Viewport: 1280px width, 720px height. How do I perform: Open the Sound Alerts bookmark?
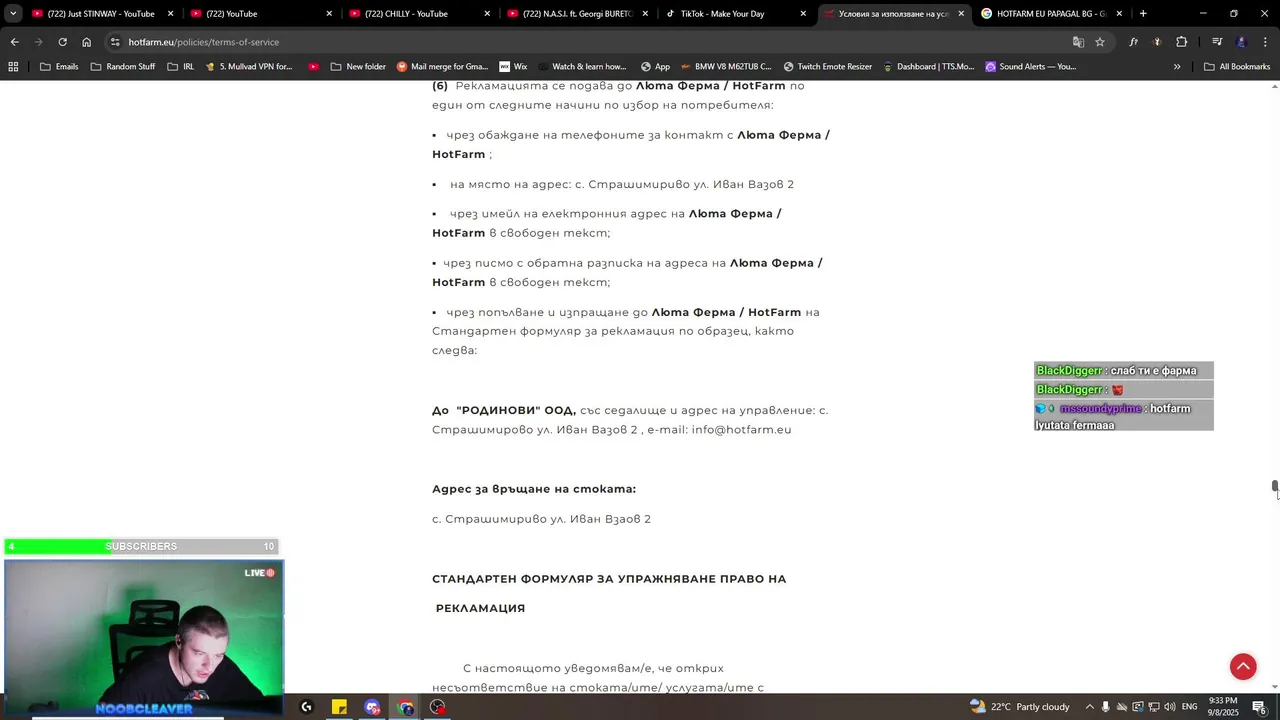(1031, 67)
